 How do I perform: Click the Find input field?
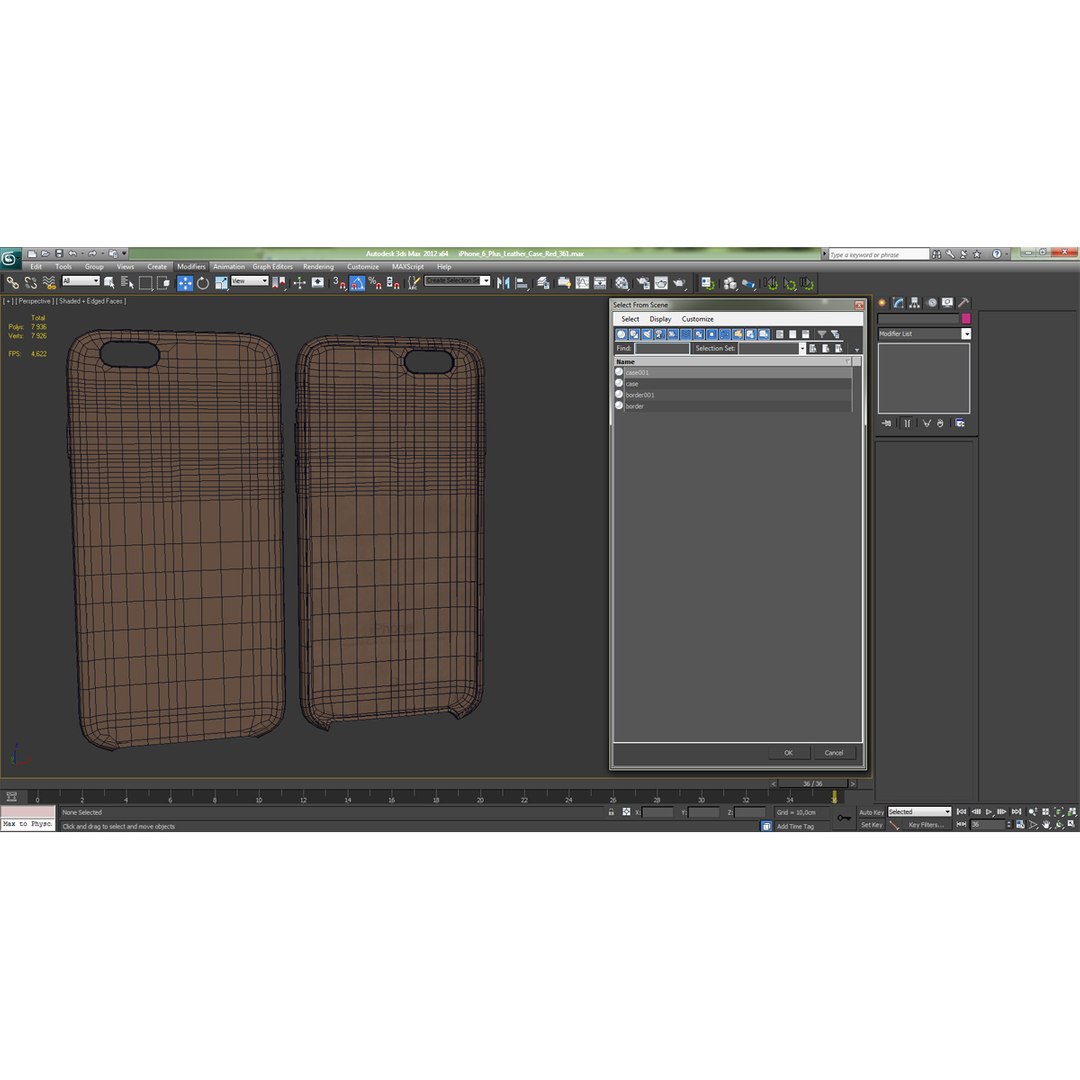(661, 349)
